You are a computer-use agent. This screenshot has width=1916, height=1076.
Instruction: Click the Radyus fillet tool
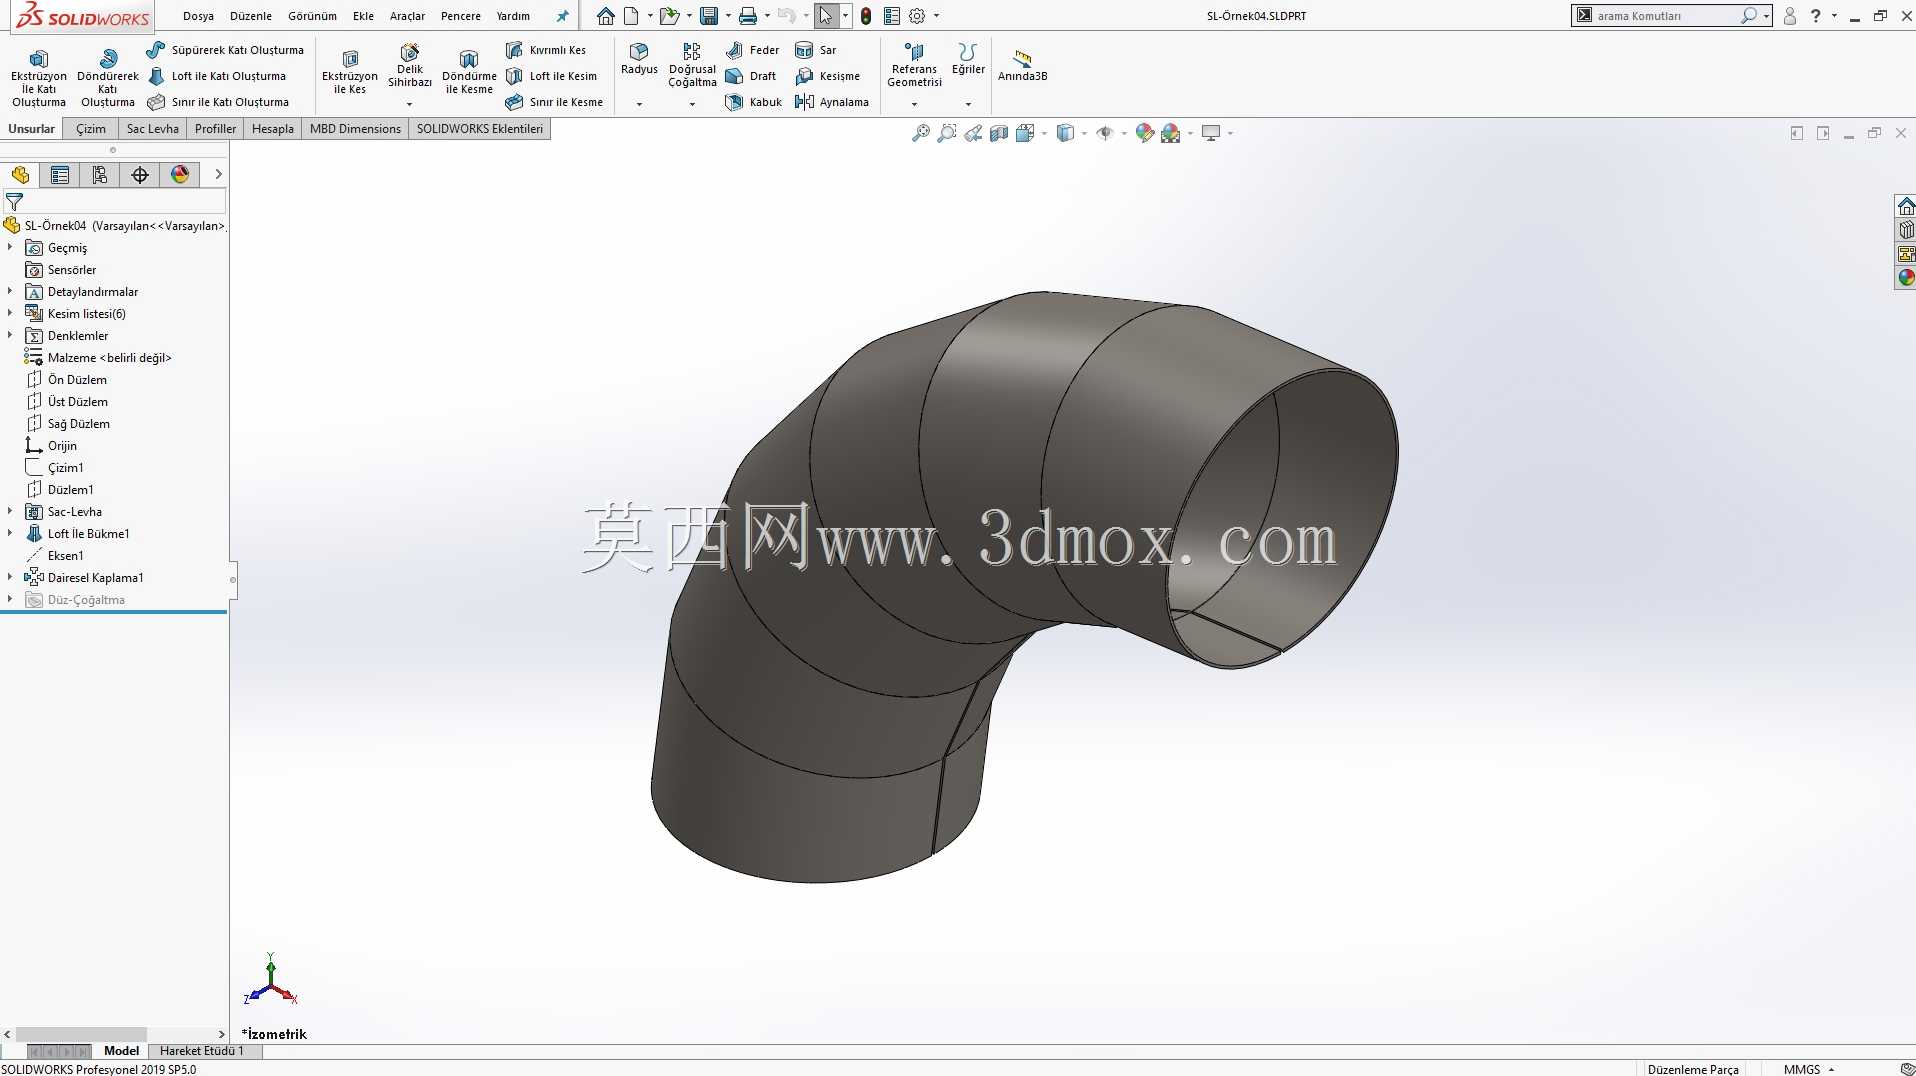pos(639,59)
